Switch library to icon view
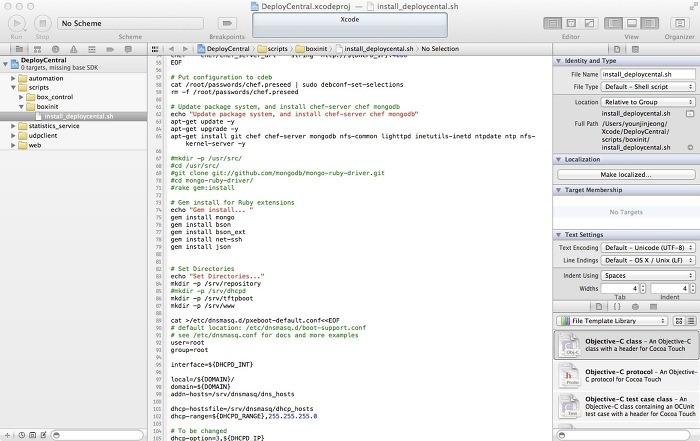This screenshot has height=441, width=700. [679, 321]
